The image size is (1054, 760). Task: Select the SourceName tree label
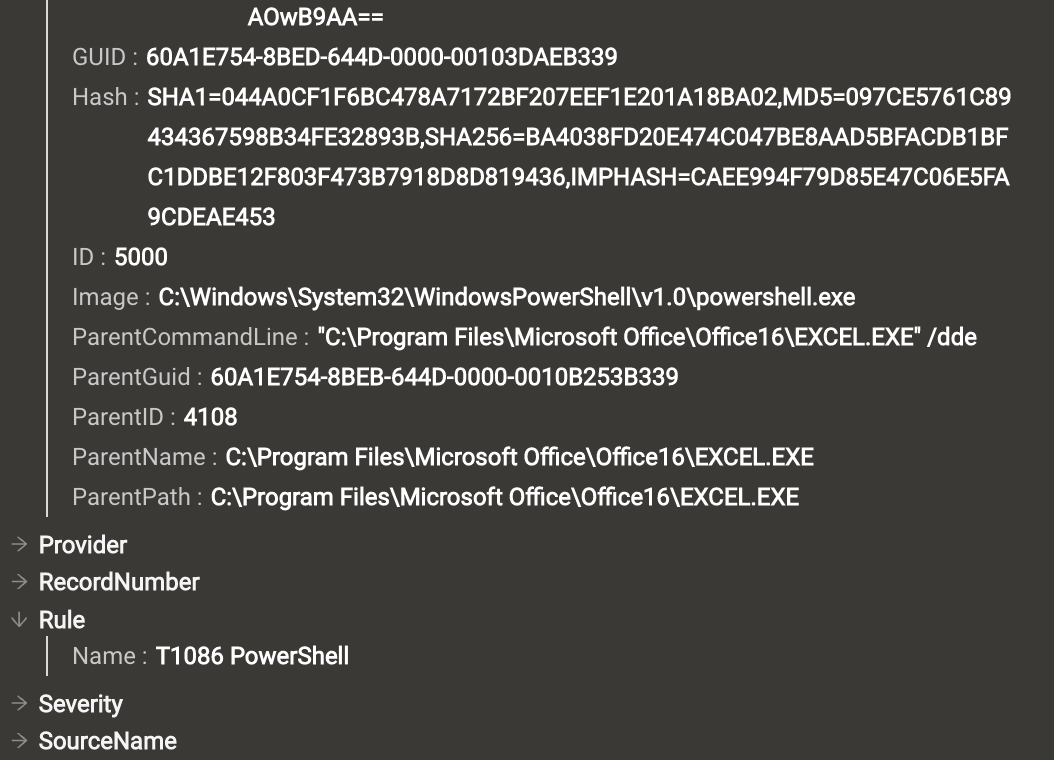[x=108, y=741]
